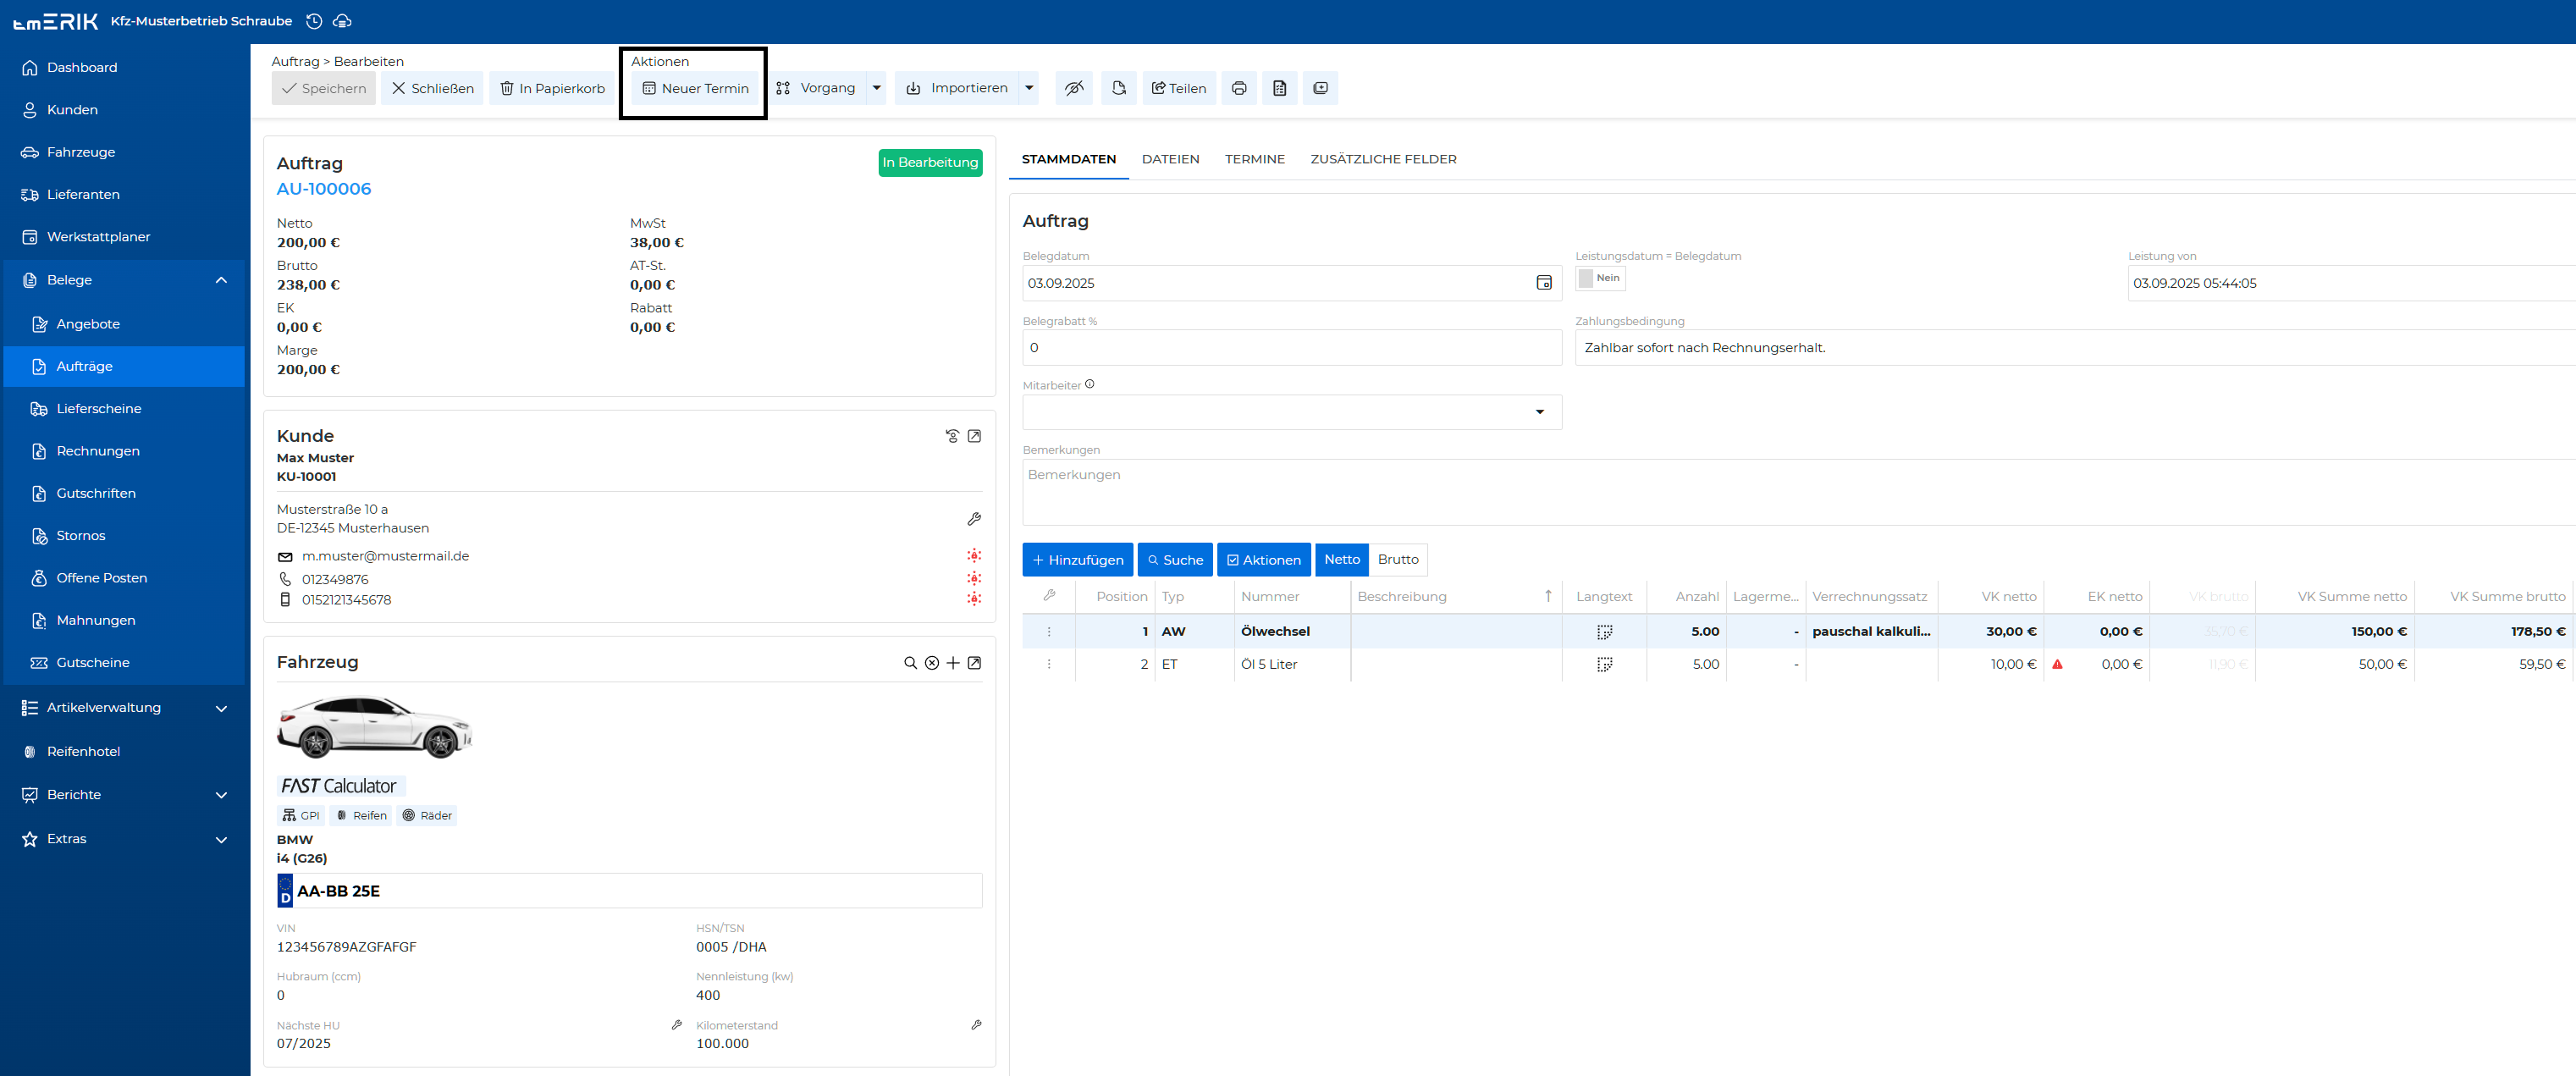Click the wrench icon beside Musterstraße address

[x=974, y=519]
